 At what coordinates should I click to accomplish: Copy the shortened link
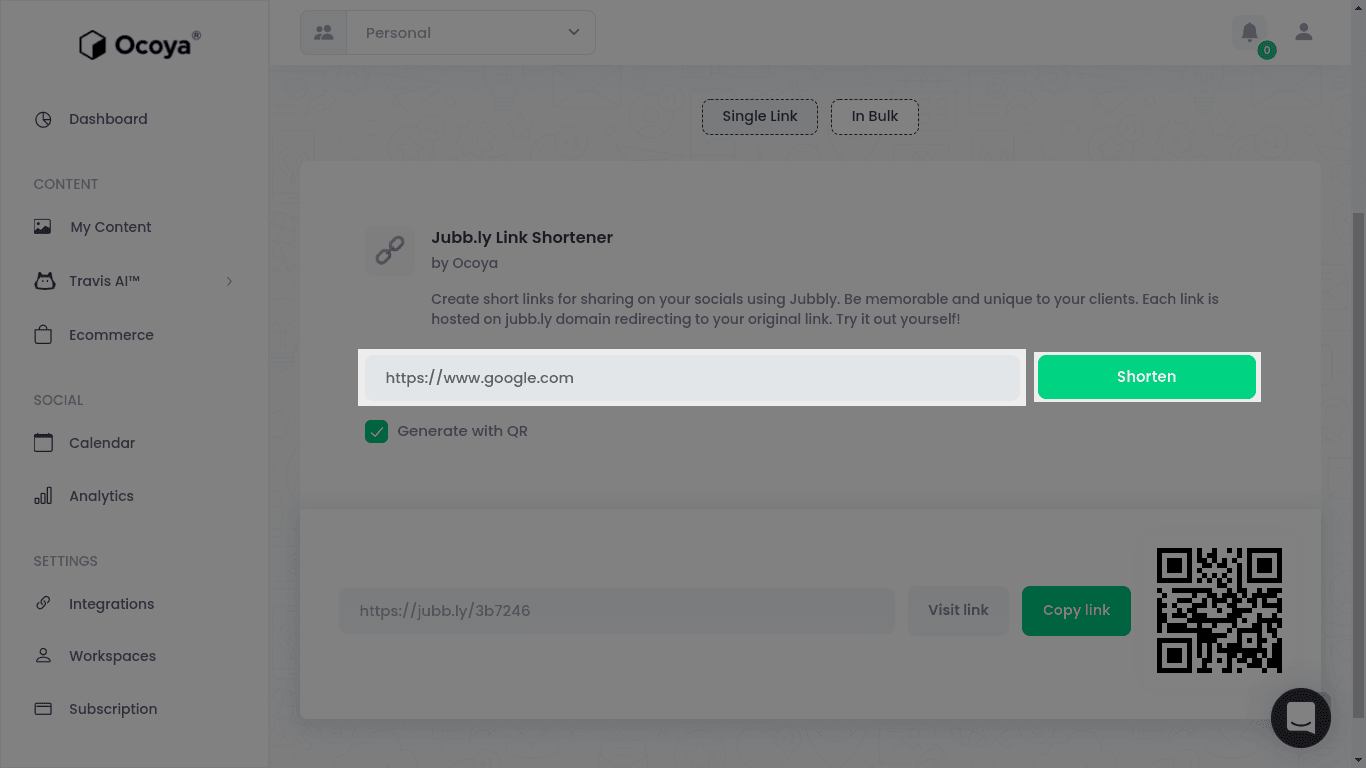tap(1076, 610)
